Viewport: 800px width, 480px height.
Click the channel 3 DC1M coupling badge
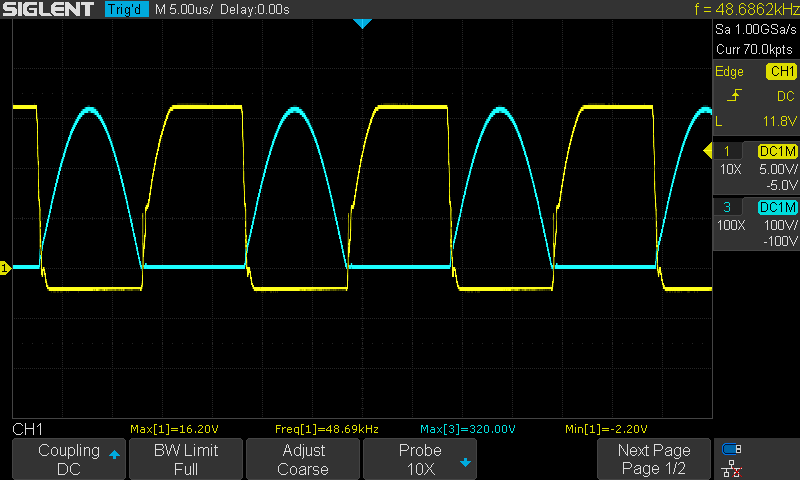777,207
